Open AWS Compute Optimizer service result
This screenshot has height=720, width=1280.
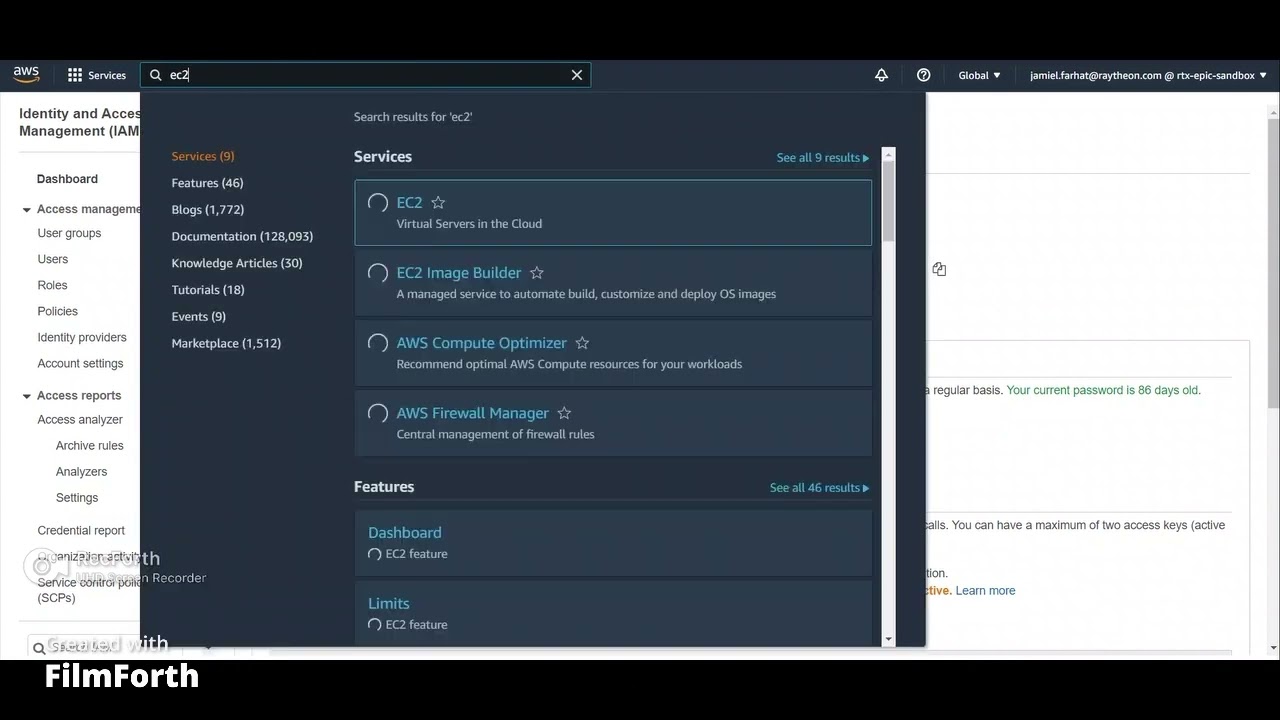coord(613,352)
